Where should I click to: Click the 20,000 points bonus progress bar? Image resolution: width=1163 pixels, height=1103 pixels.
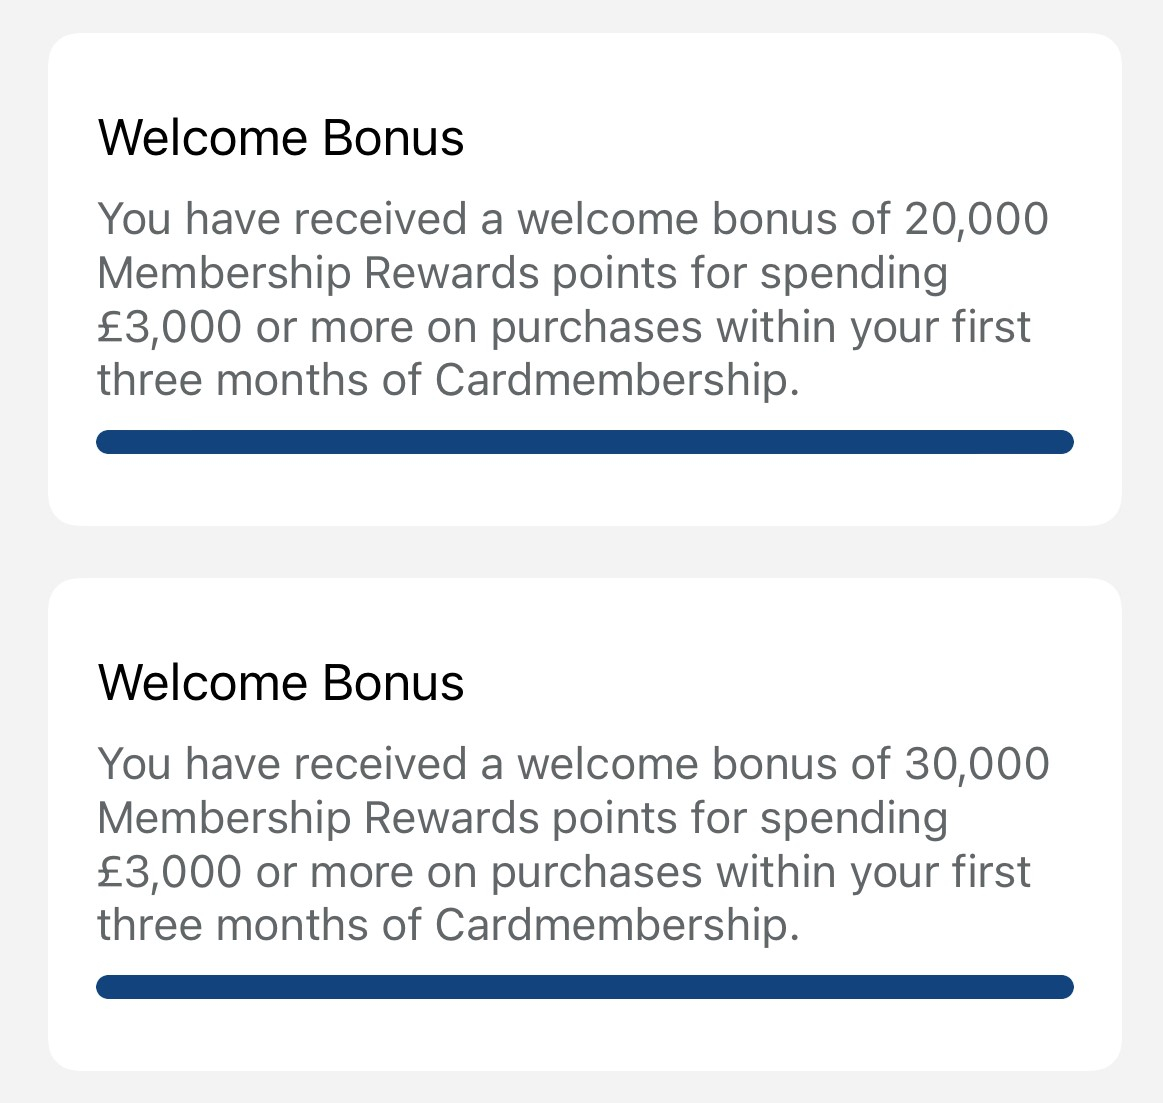point(584,442)
